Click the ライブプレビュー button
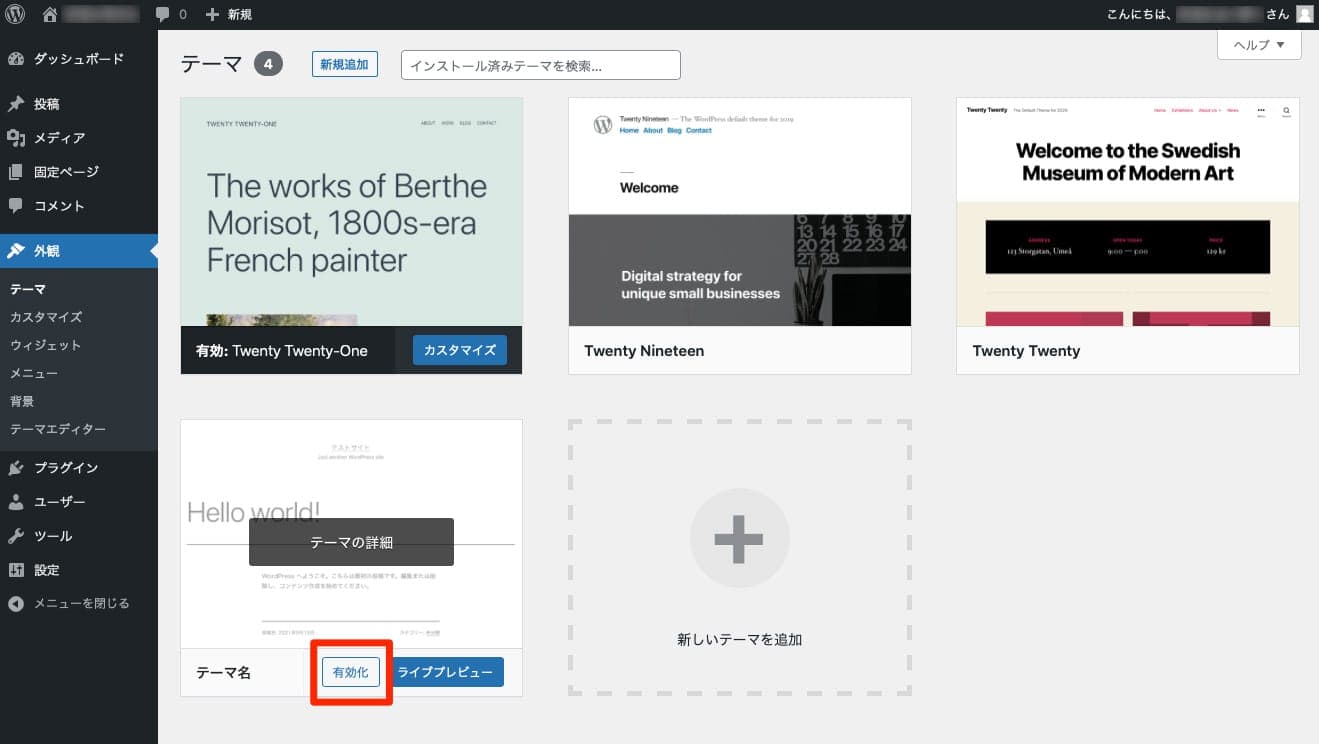This screenshot has width=1319, height=744. pos(445,672)
